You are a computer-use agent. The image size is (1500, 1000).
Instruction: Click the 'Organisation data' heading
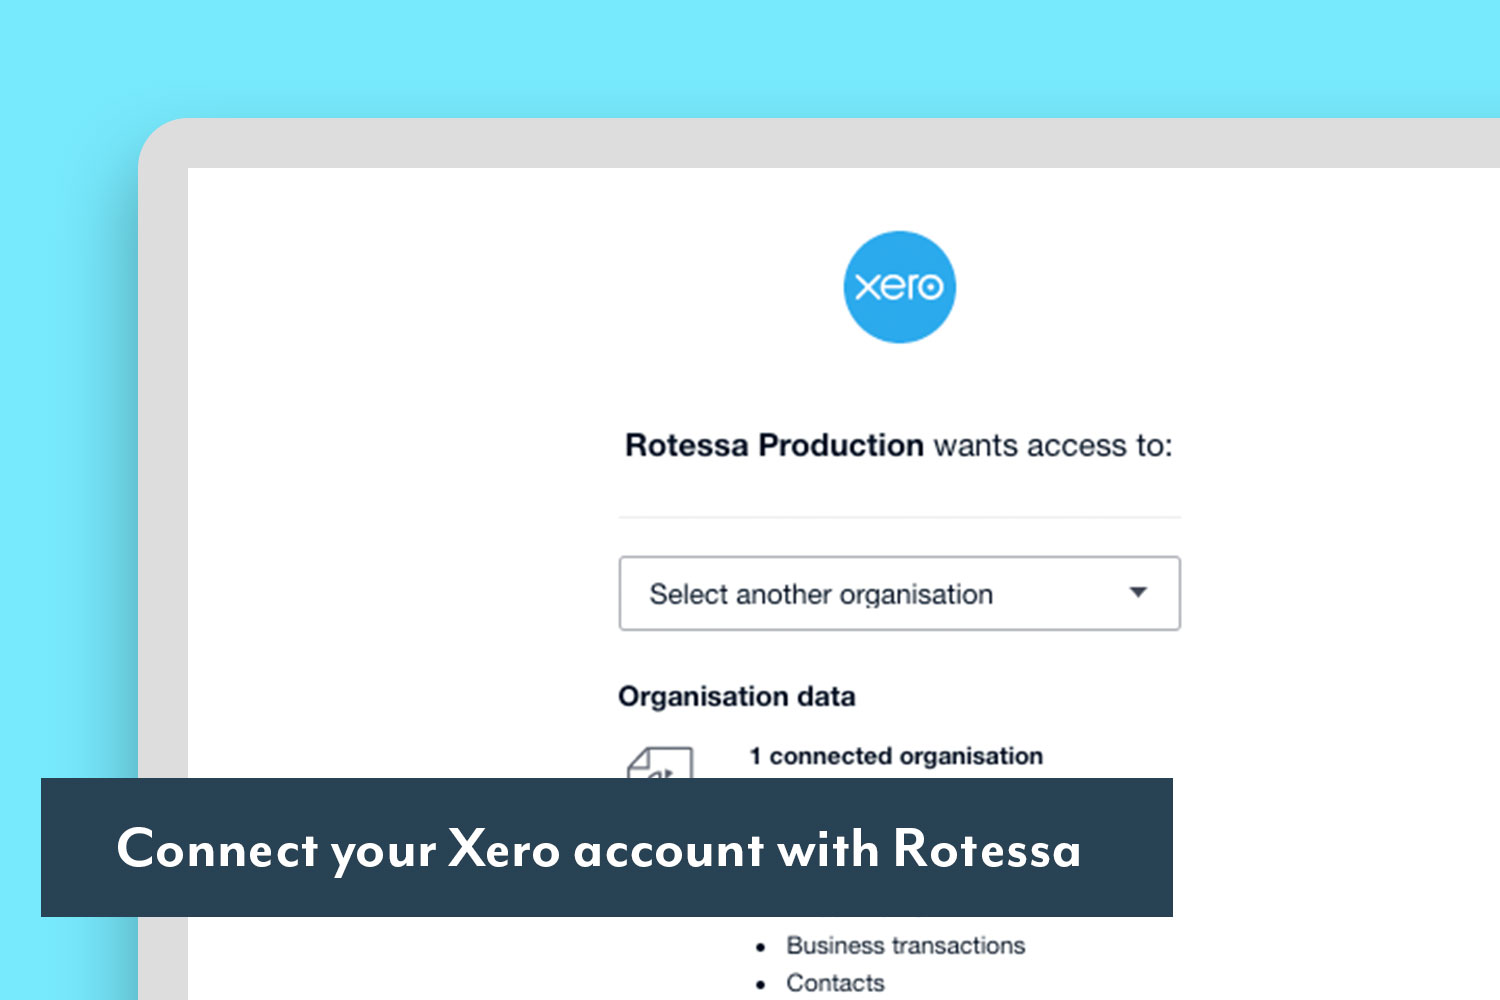click(737, 696)
